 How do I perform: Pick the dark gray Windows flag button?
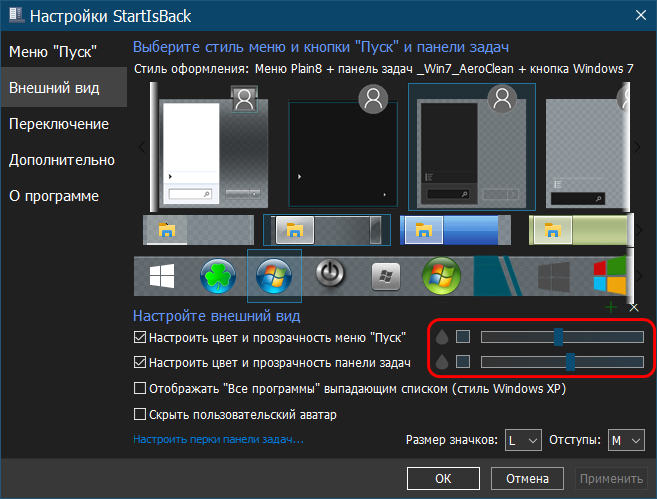point(554,276)
